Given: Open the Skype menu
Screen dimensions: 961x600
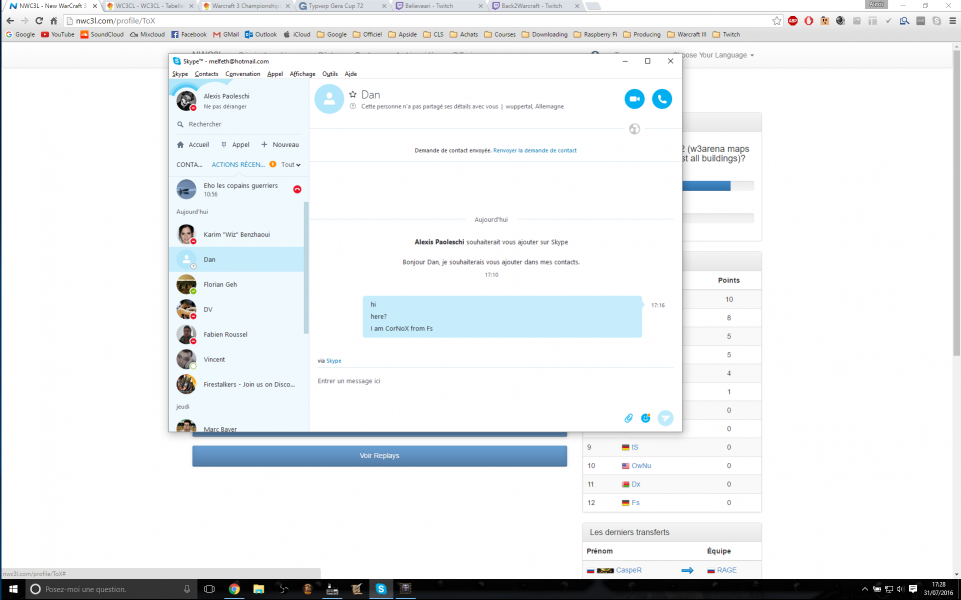Looking at the screenshot, I should pos(180,74).
